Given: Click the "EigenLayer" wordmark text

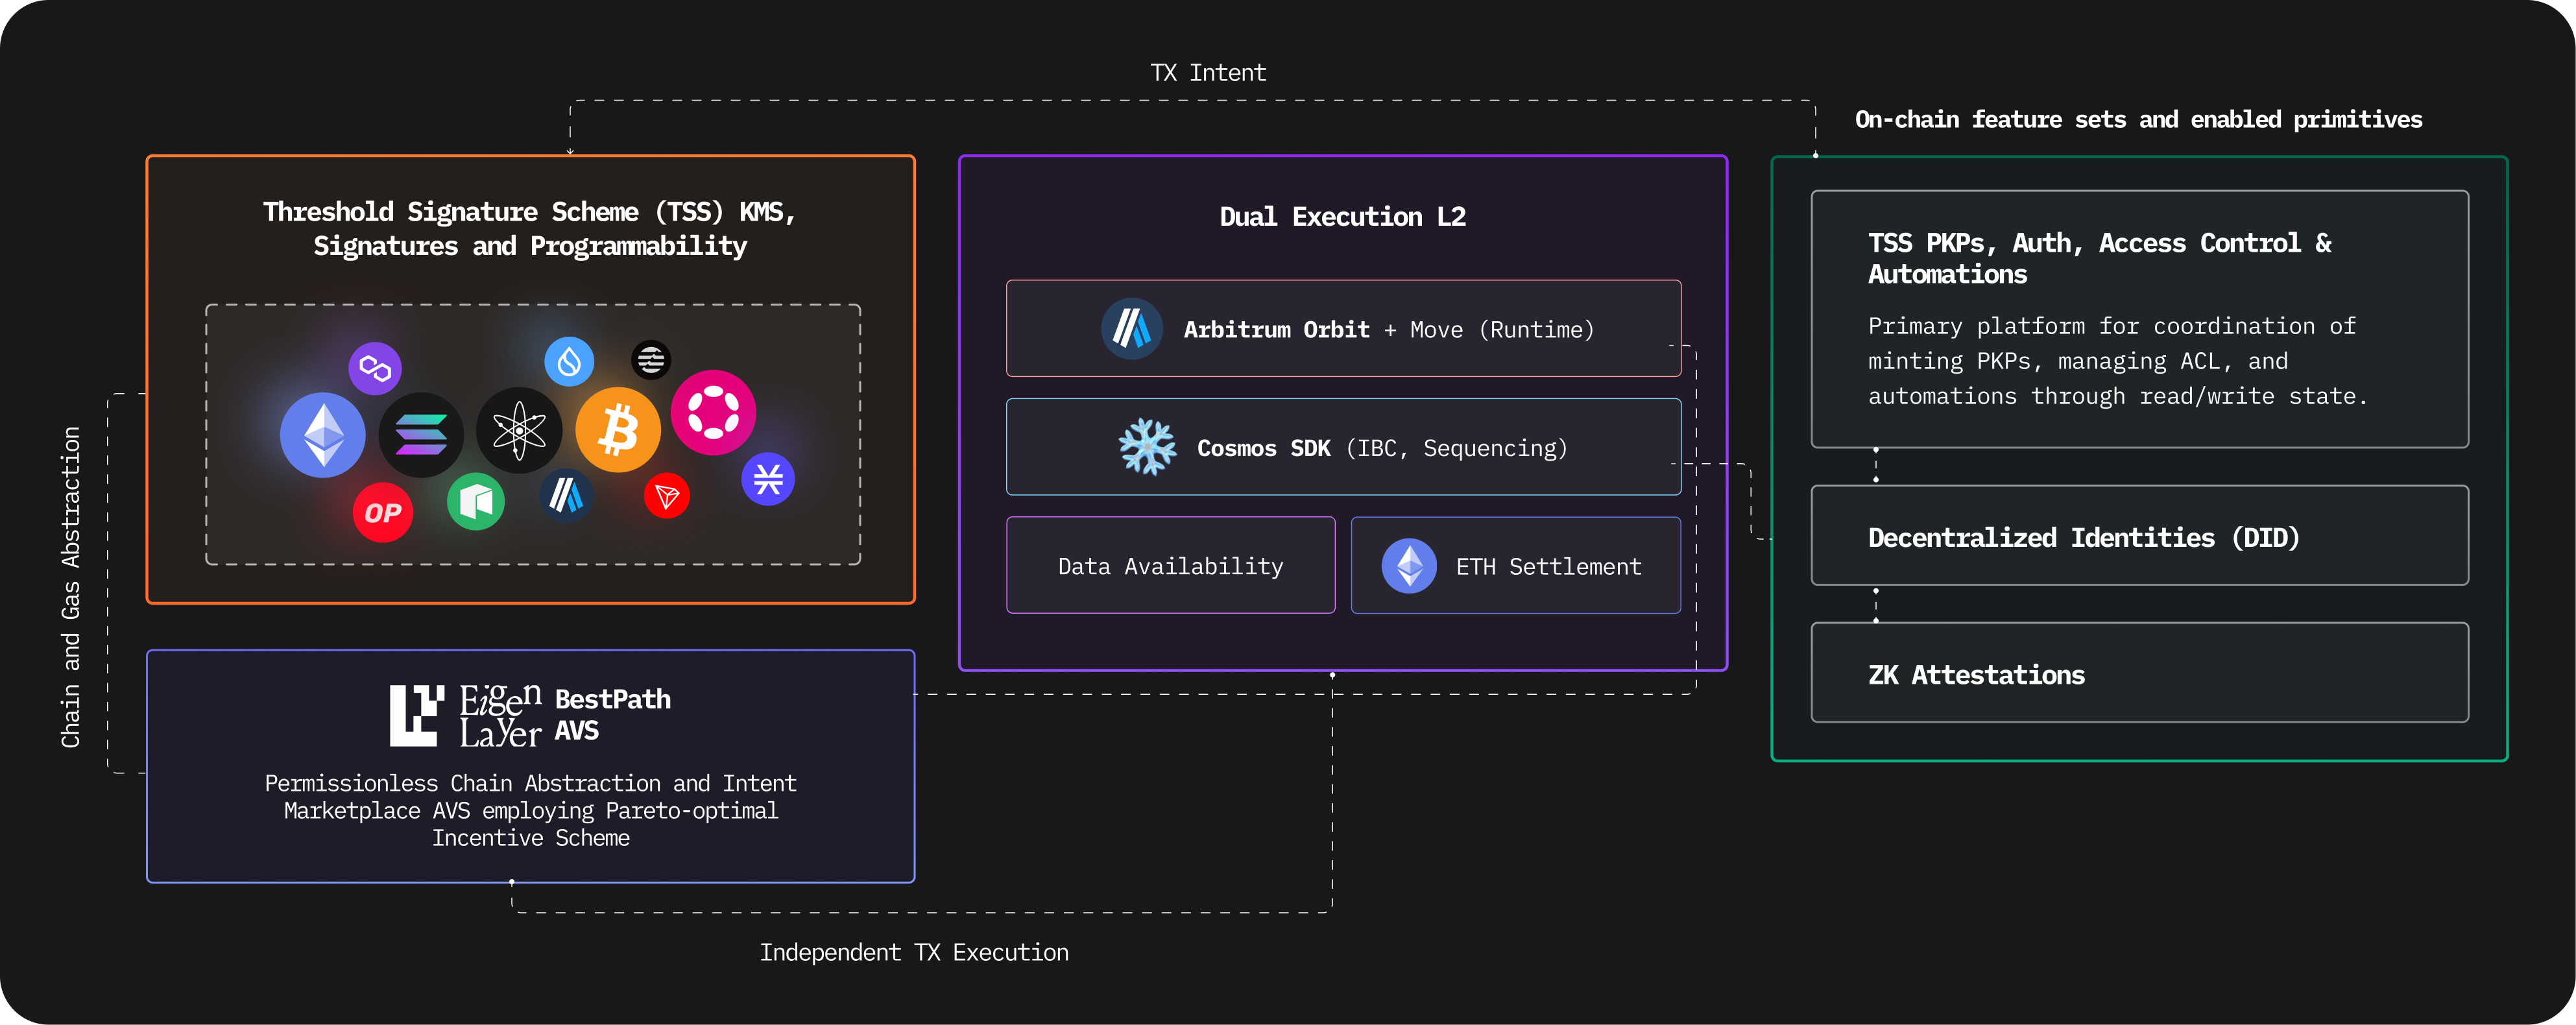Looking at the screenshot, I should click(500, 716).
